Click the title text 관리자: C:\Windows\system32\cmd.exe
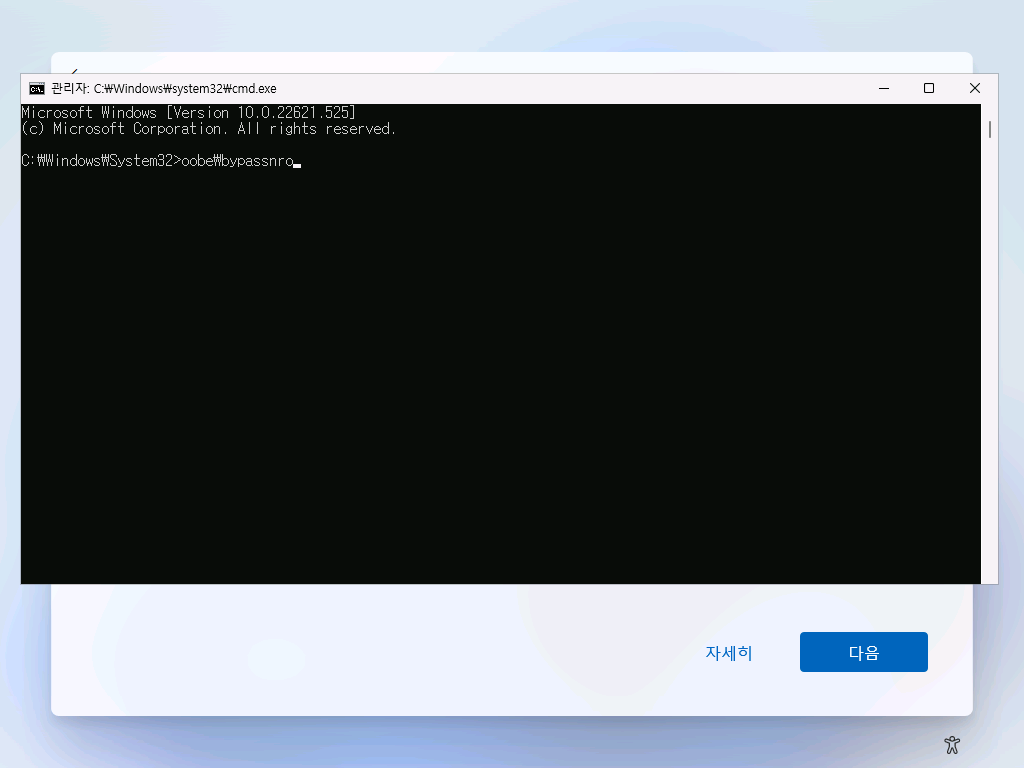Screen dimensions: 1024x768 (x=164, y=89)
